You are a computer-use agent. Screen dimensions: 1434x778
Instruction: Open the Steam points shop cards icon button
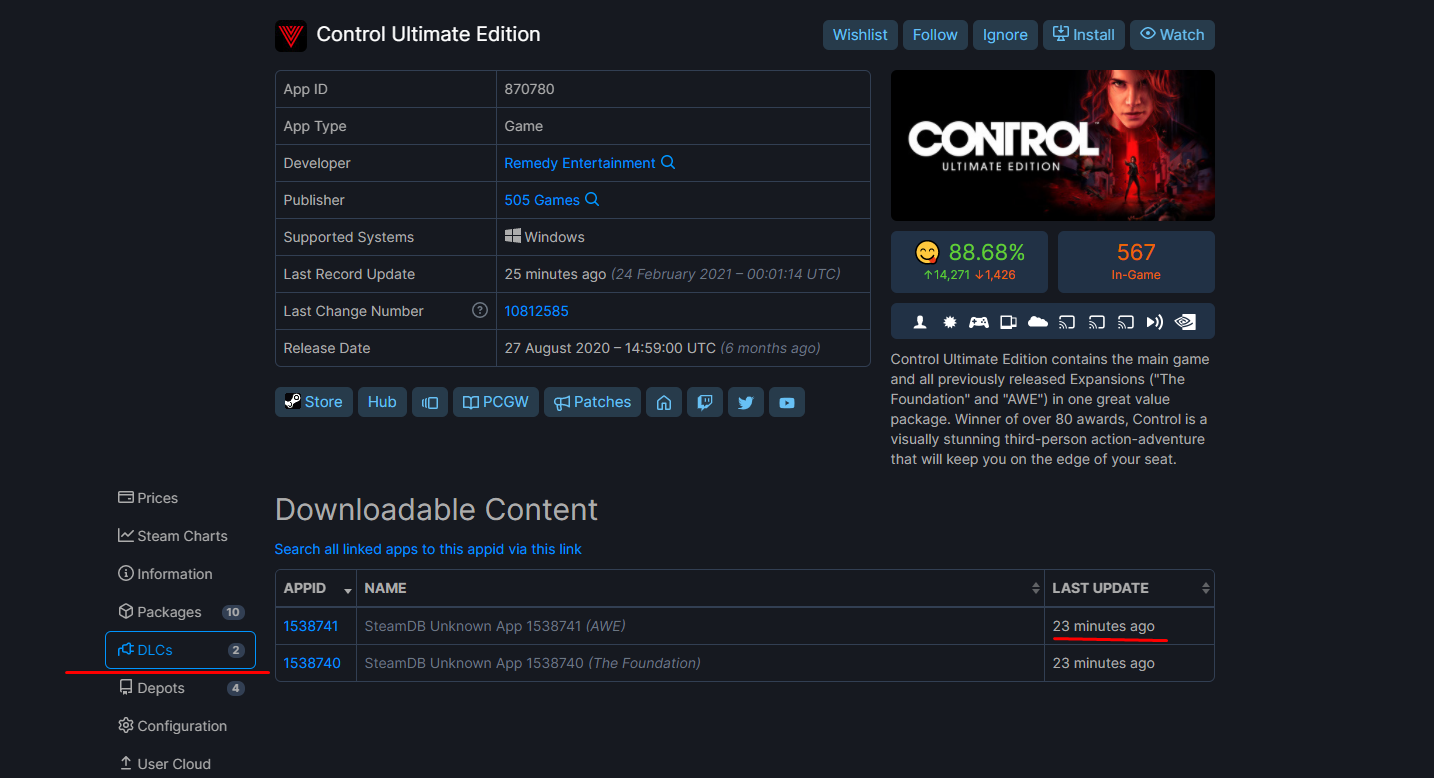[x=430, y=402]
